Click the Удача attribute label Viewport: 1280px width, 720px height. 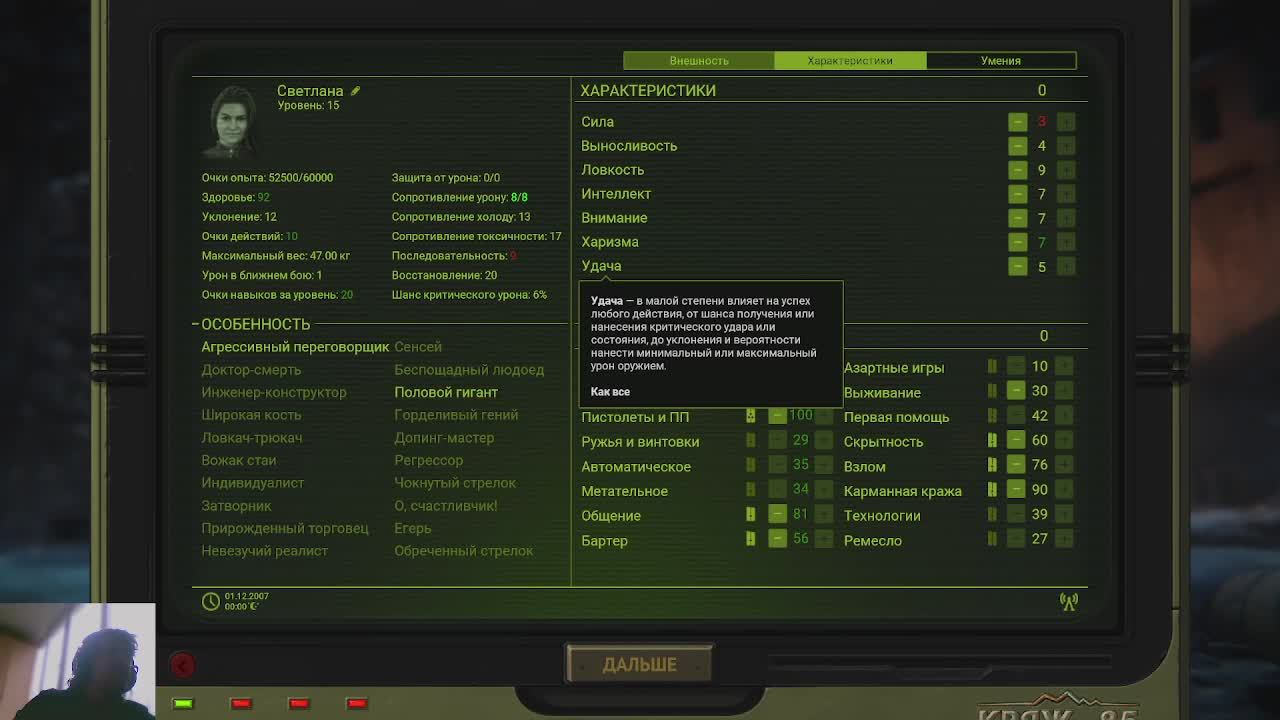[601, 266]
